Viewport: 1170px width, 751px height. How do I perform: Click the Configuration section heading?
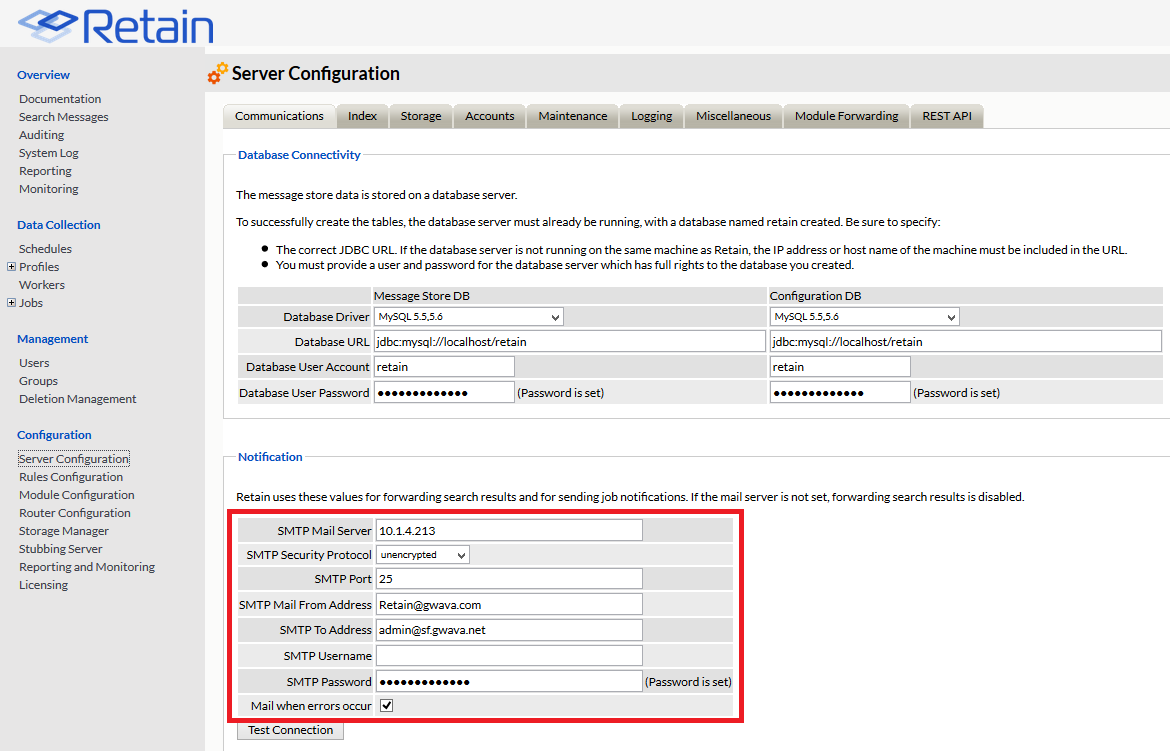tap(54, 434)
